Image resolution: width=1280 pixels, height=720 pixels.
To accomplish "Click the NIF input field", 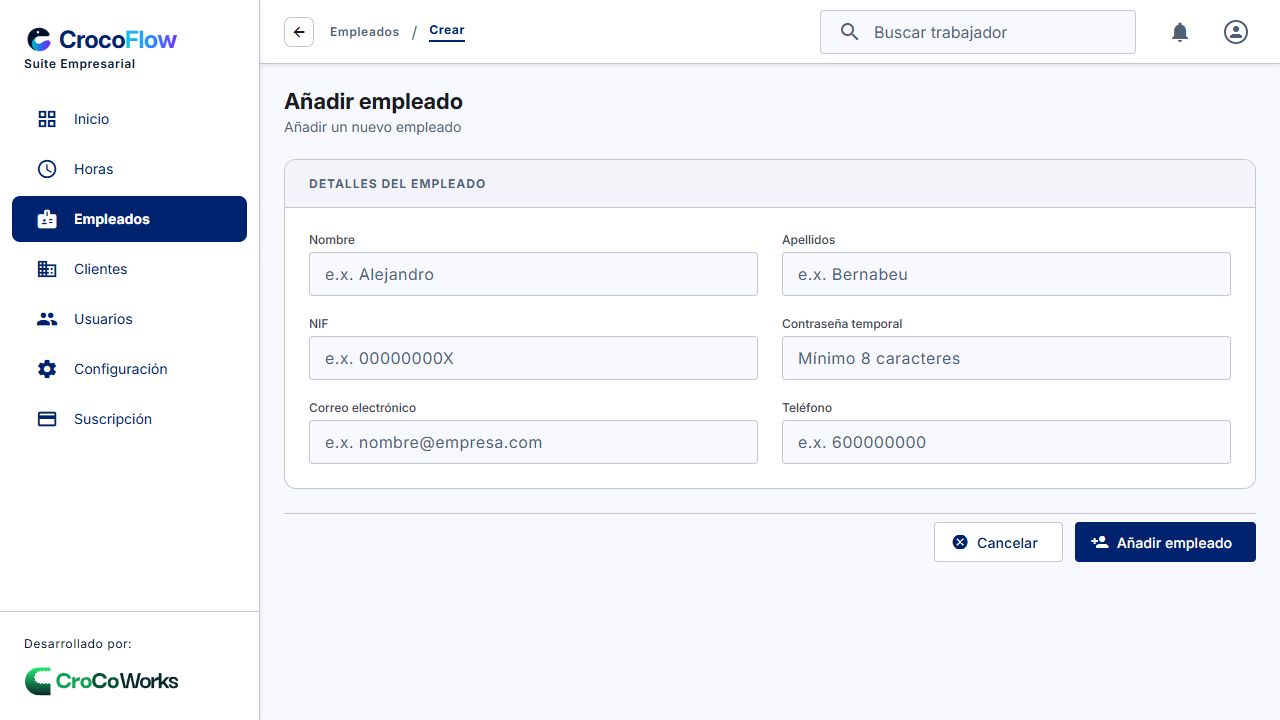I will (x=533, y=358).
